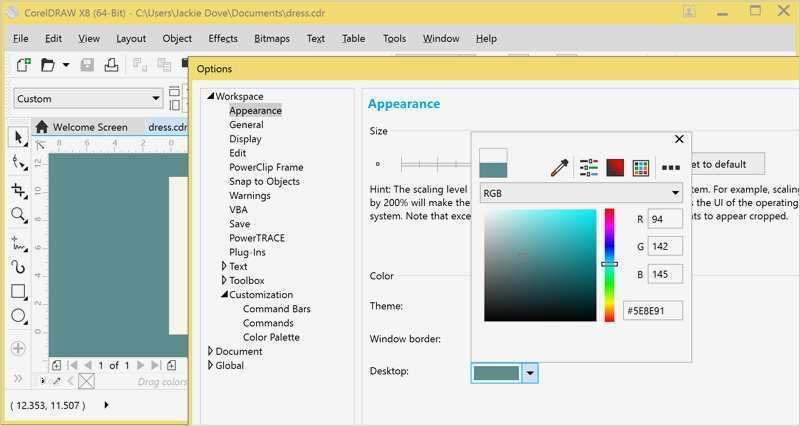Collapse the Workspace tree node

click(x=210, y=96)
